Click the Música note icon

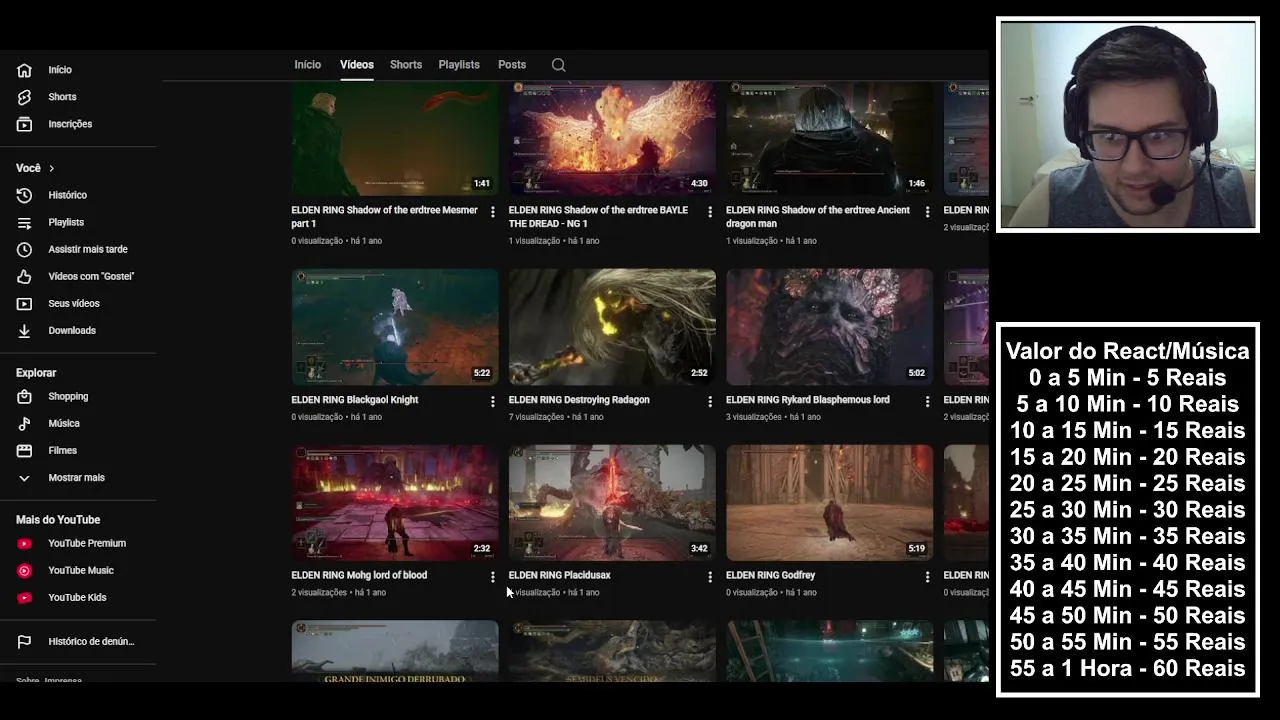[x=25, y=423]
